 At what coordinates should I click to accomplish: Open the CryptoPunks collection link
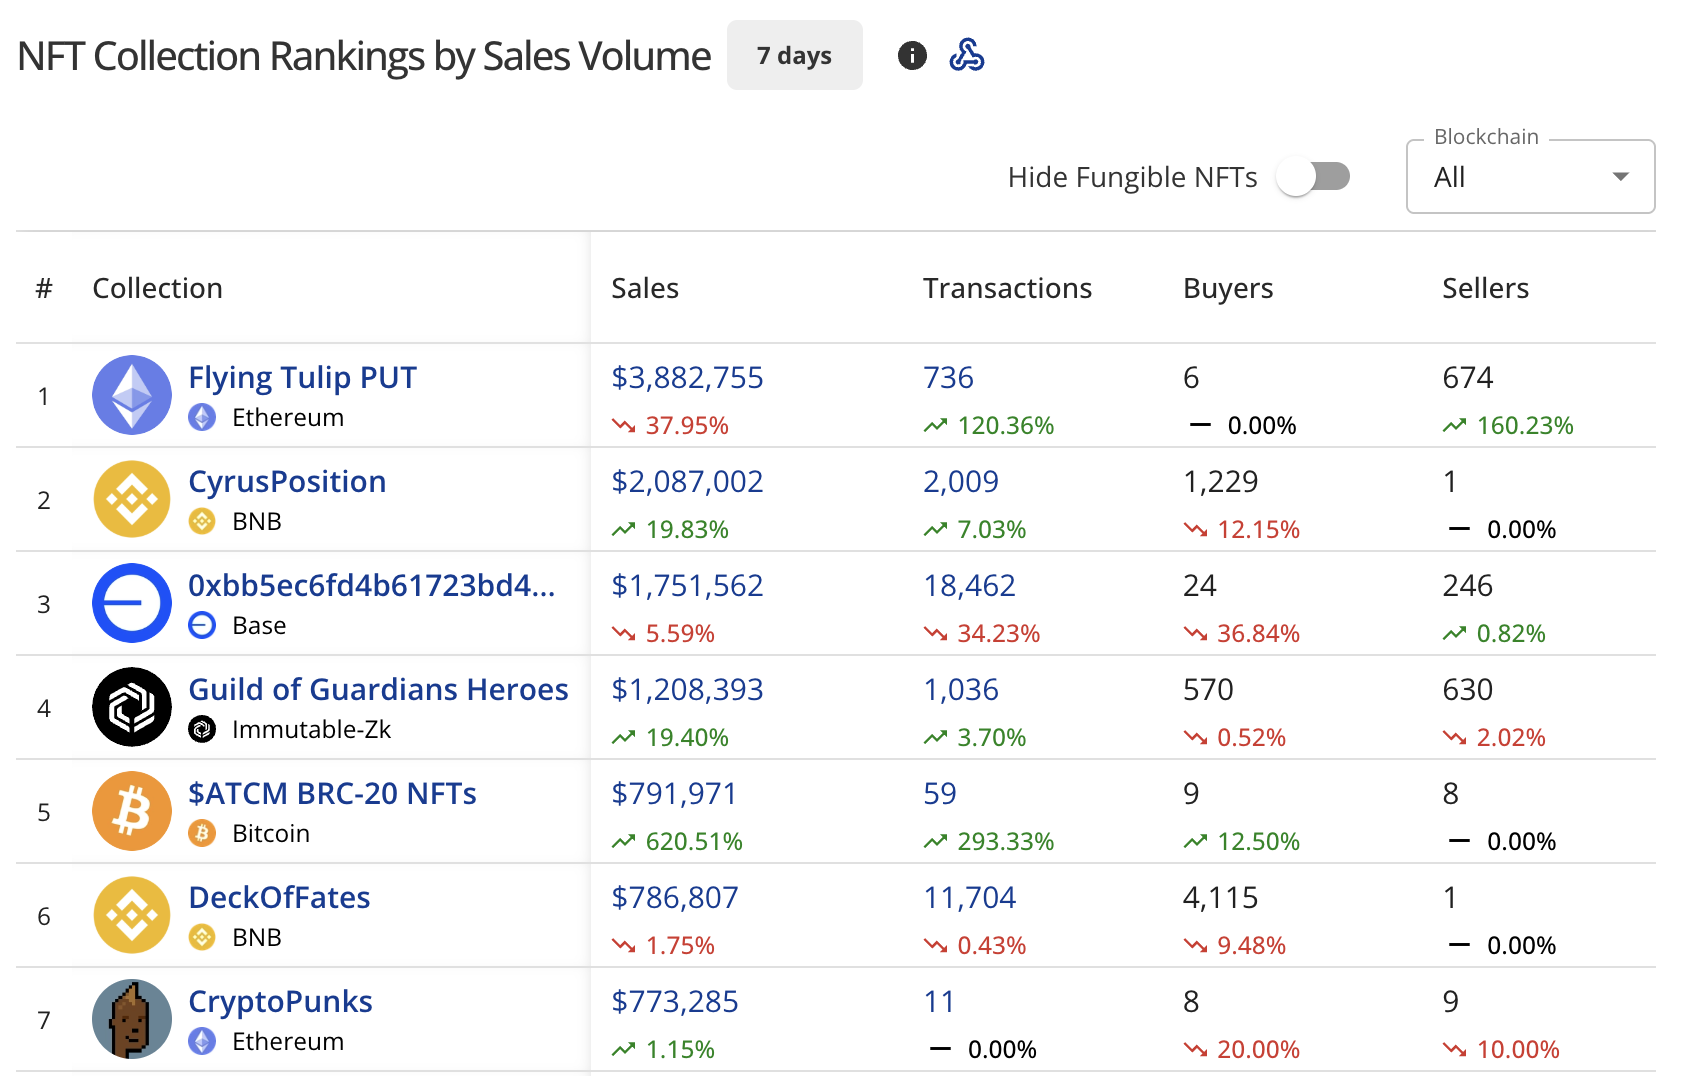280,1002
